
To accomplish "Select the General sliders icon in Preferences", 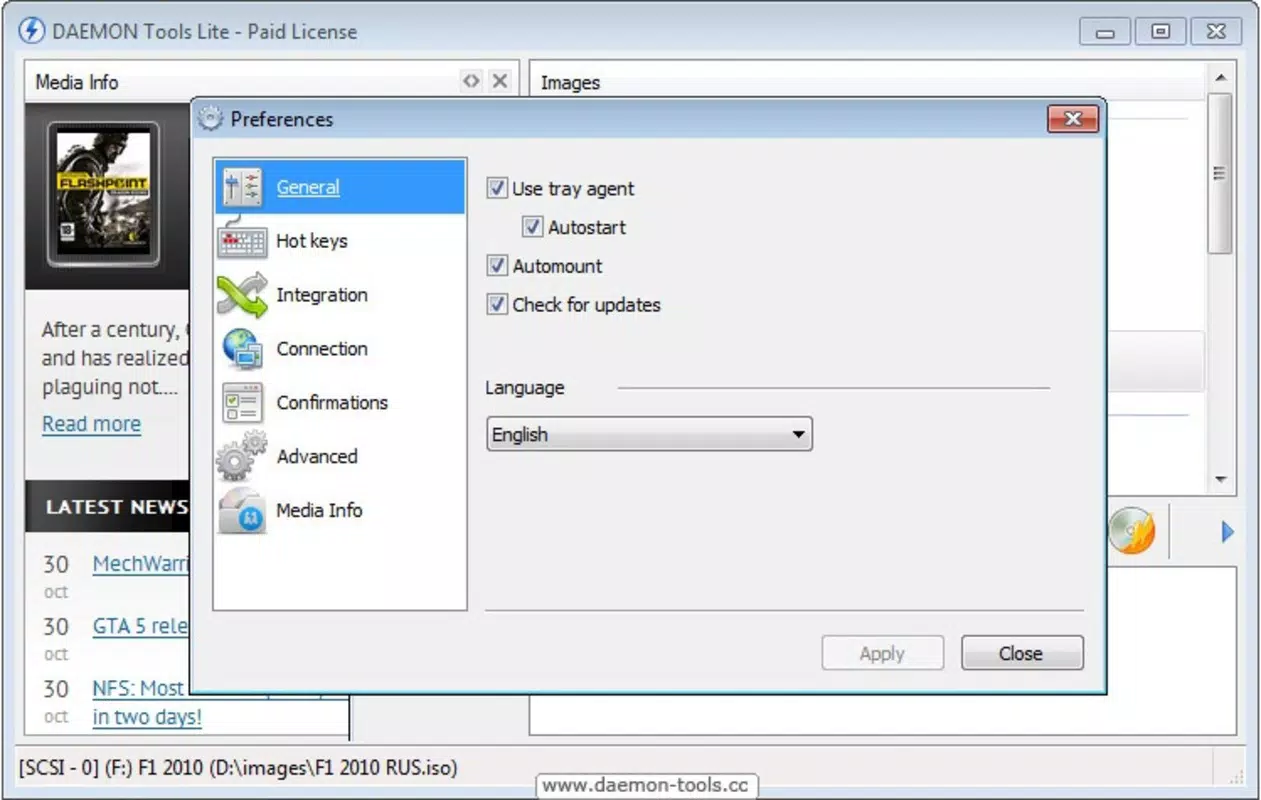I will tap(242, 187).
